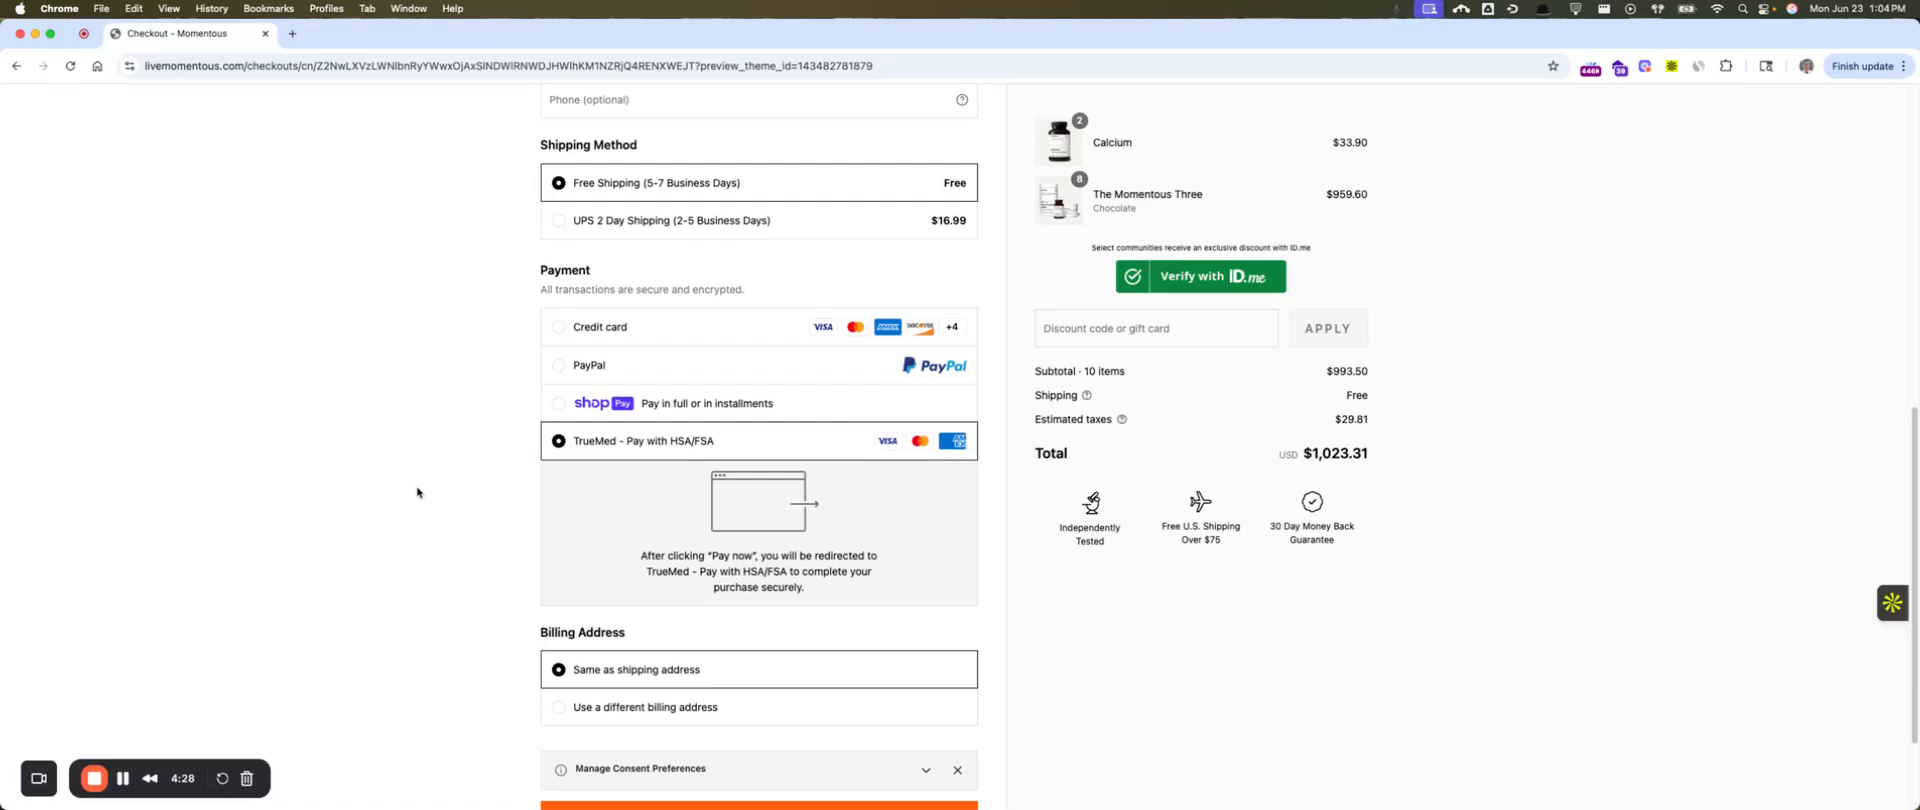Go back to the previous page
The height and width of the screenshot is (810, 1920).
coord(17,66)
